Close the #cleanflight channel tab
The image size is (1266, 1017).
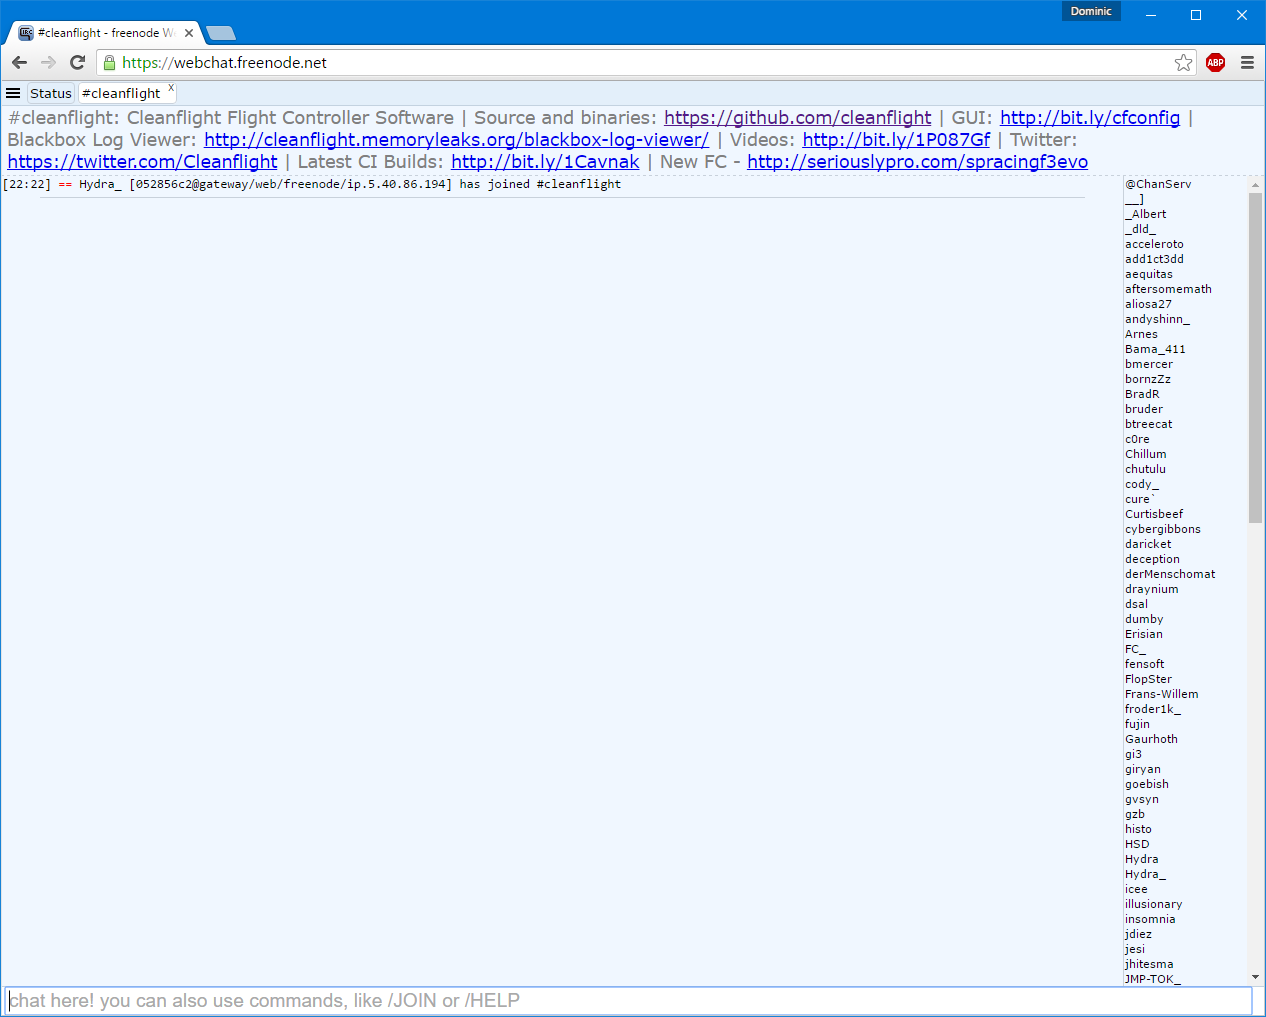pyautogui.click(x=171, y=88)
